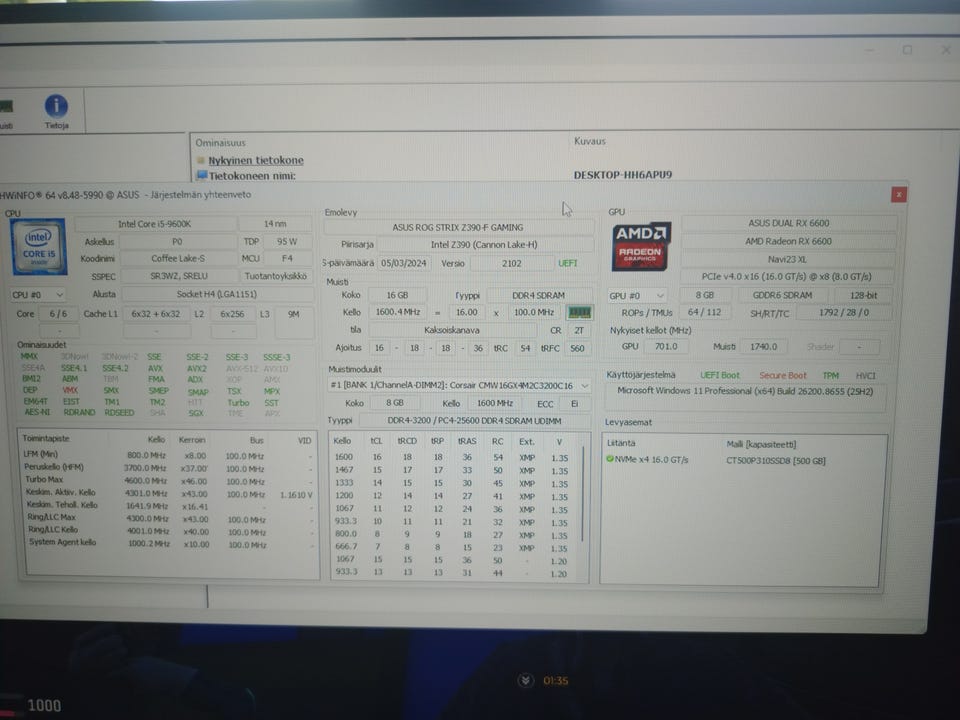Screen dimensions: 960x720
Task: Click the ASUS DUAL RX 6600 field
Action: (x=789, y=223)
